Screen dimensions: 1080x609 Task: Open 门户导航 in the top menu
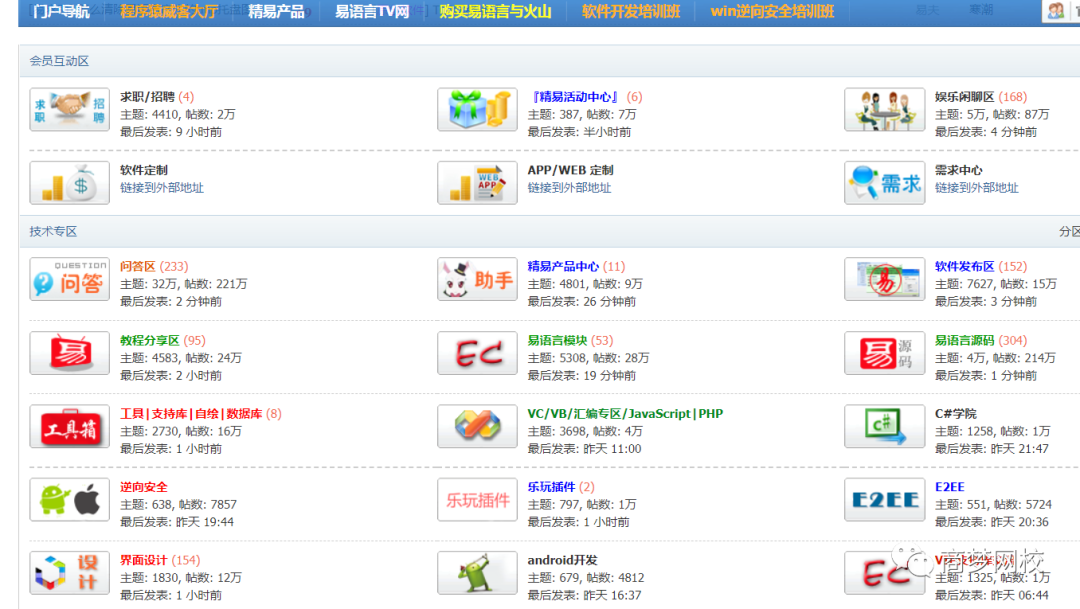61,12
